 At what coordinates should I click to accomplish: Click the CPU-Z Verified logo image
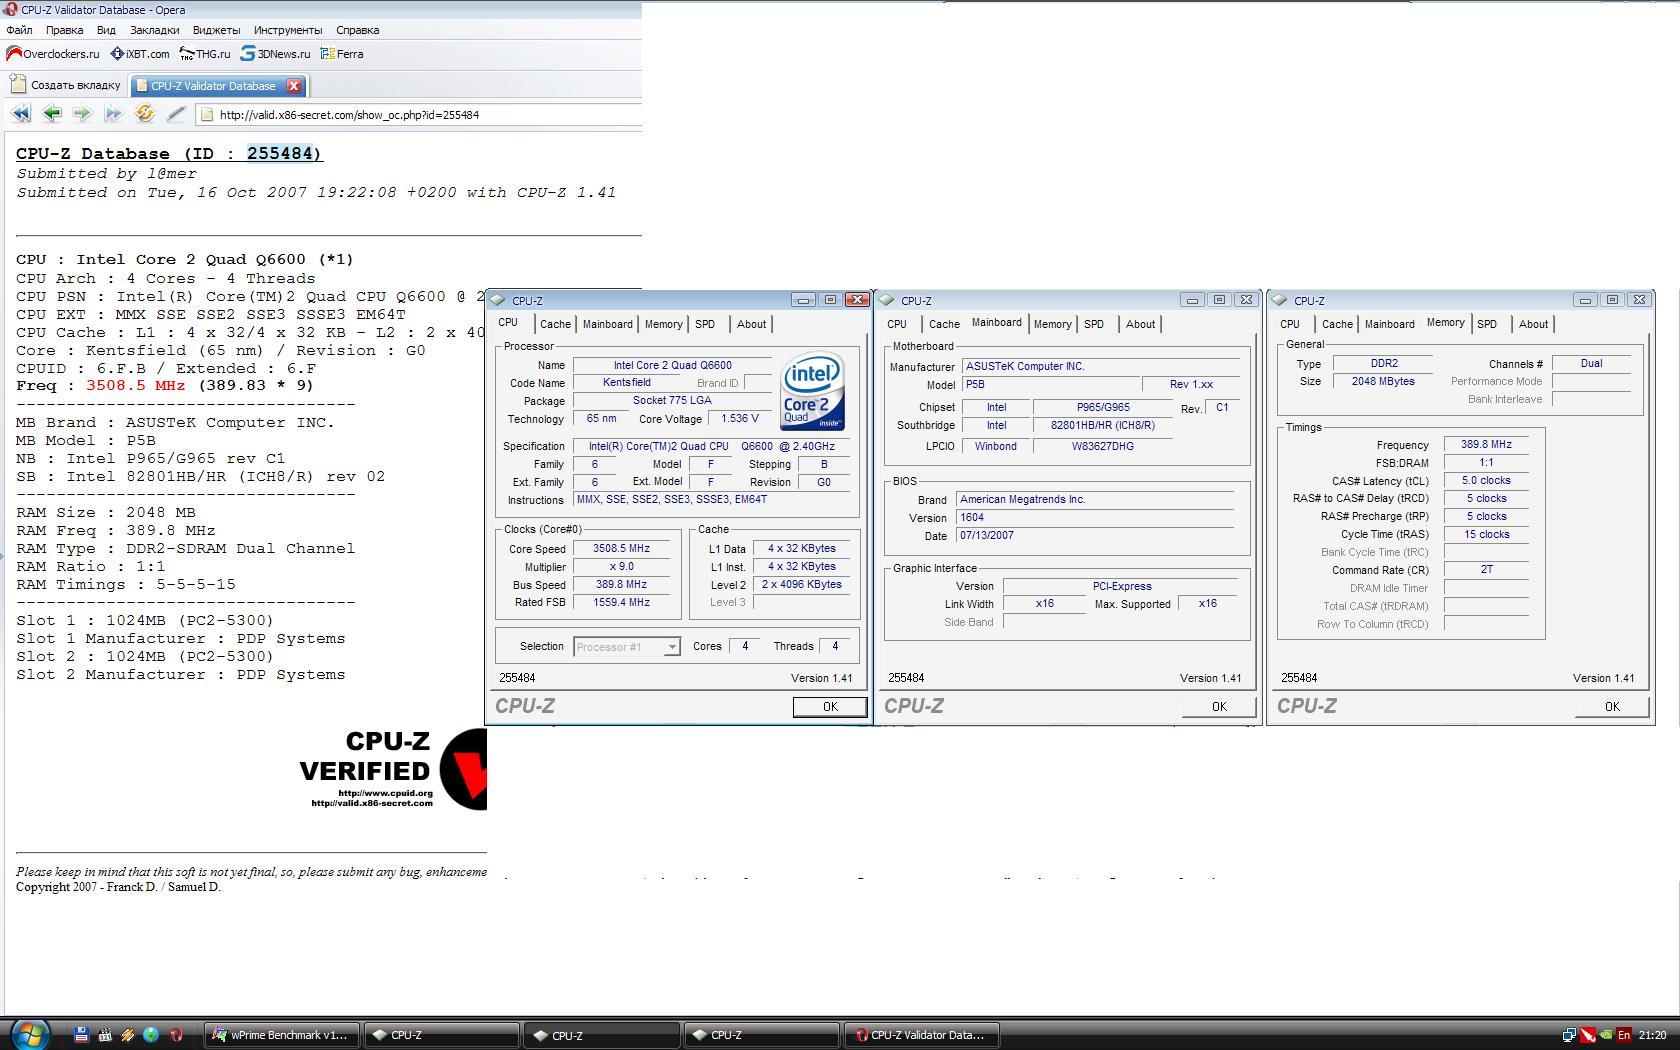(393, 768)
